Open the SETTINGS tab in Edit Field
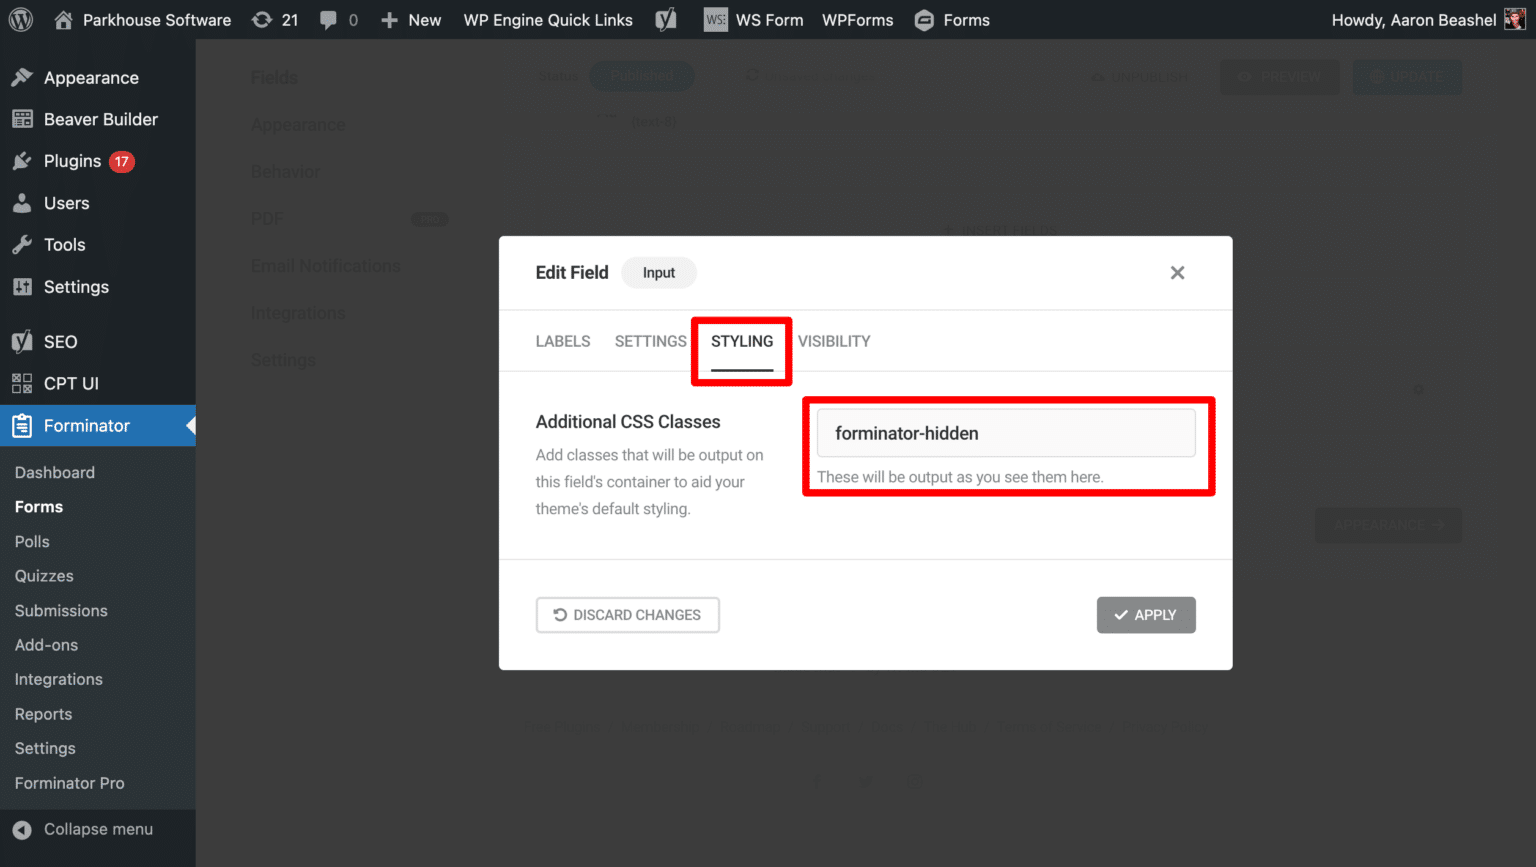The width and height of the screenshot is (1536, 867). [650, 341]
